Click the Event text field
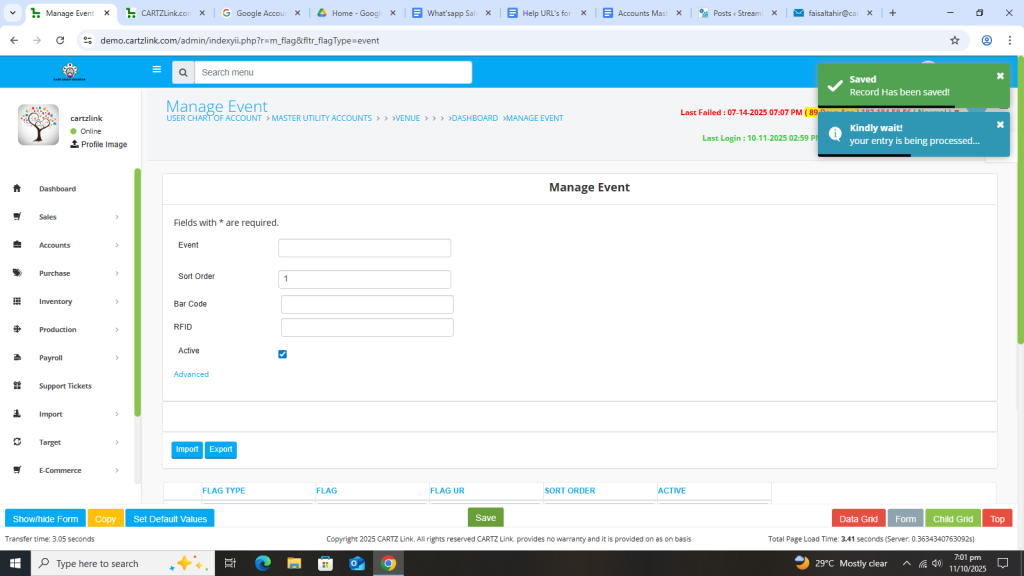The image size is (1024, 576). click(x=364, y=248)
